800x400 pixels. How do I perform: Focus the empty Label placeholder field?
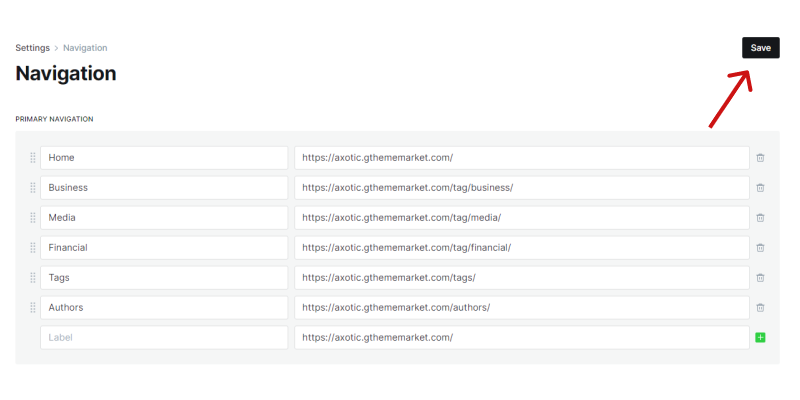164,338
